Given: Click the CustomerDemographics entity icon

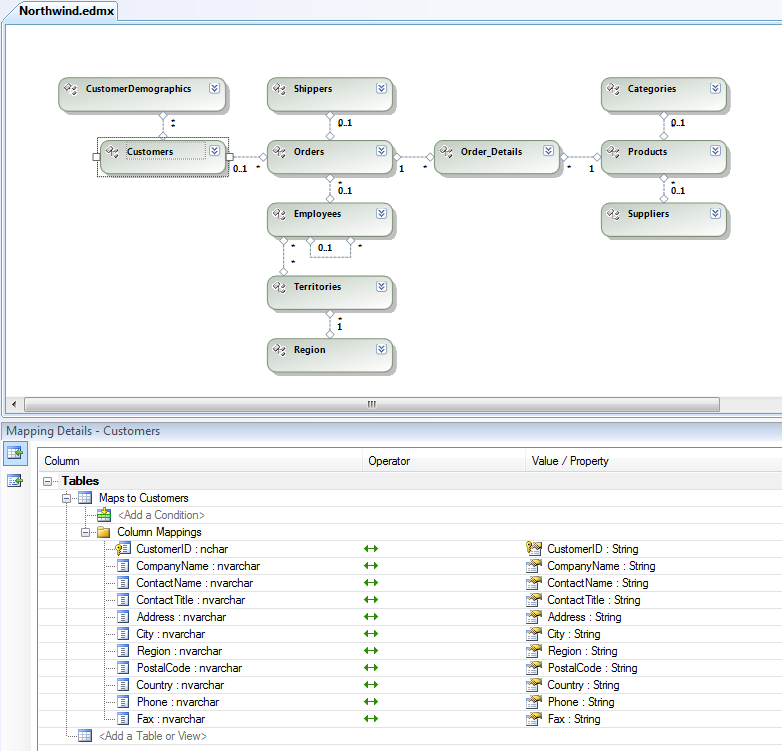Looking at the screenshot, I should click(x=71, y=89).
